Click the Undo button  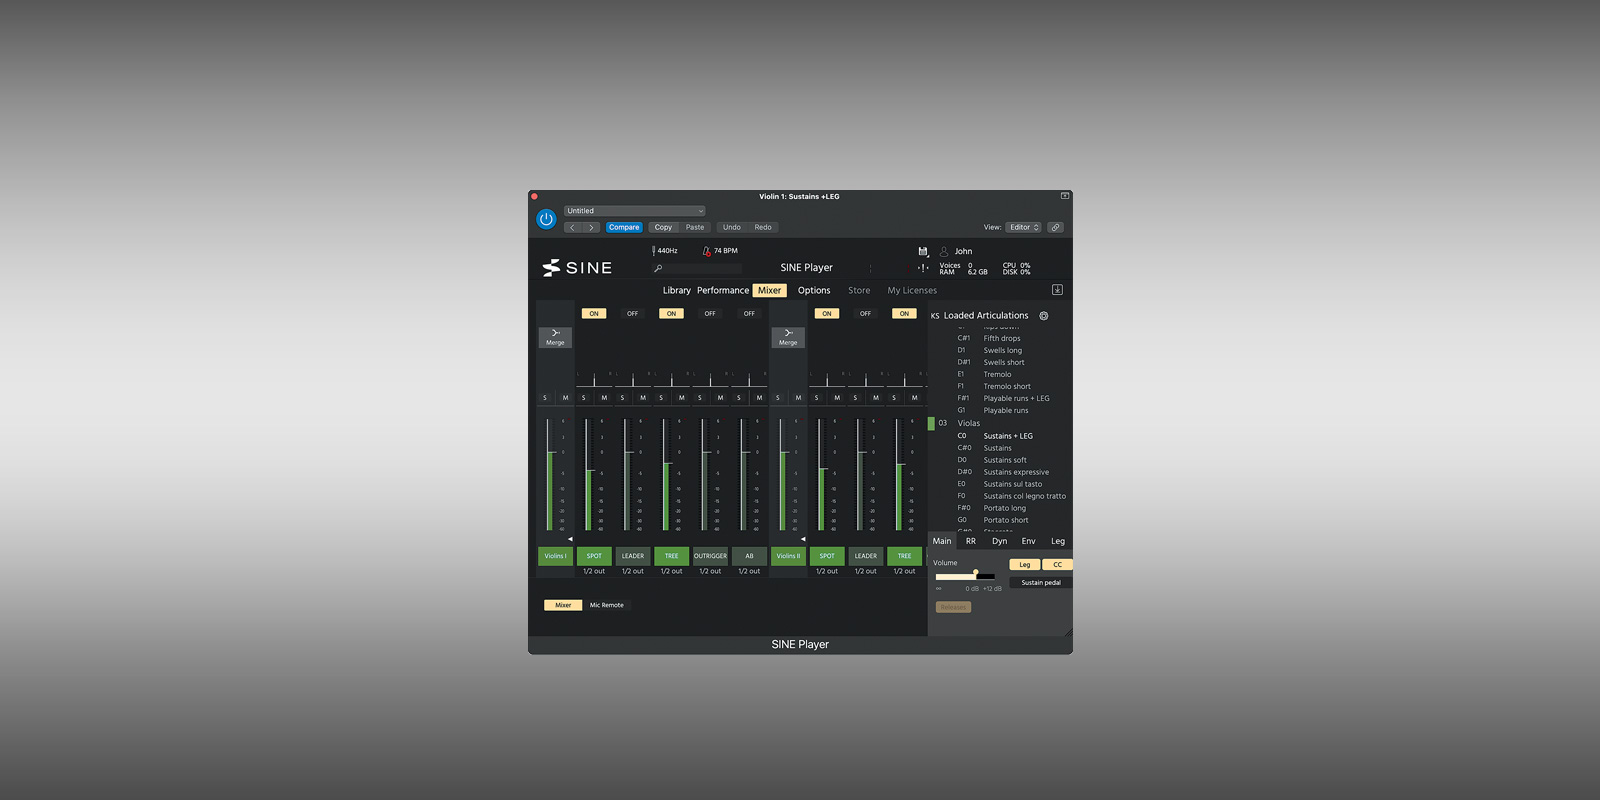point(732,227)
